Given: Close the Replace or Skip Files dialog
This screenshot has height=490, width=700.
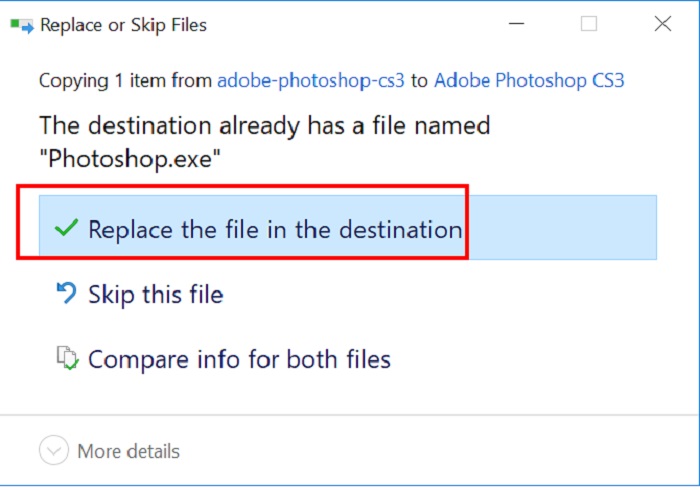Looking at the screenshot, I should coord(662,24).
